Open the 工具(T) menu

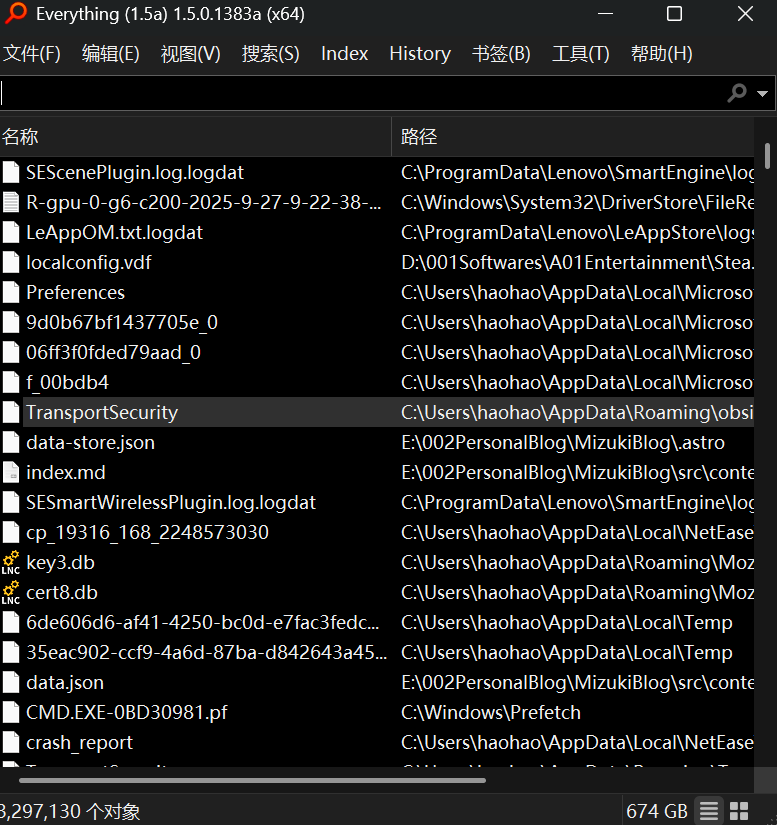click(x=581, y=54)
